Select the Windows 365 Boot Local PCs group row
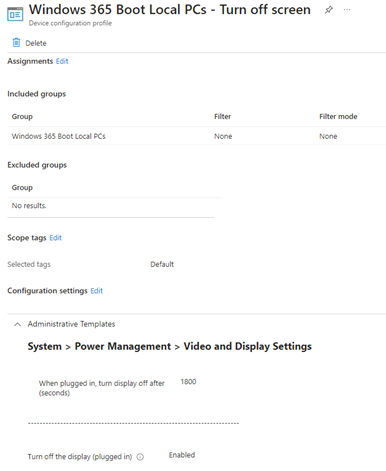386x471 pixels. pyautogui.click(x=196, y=136)
